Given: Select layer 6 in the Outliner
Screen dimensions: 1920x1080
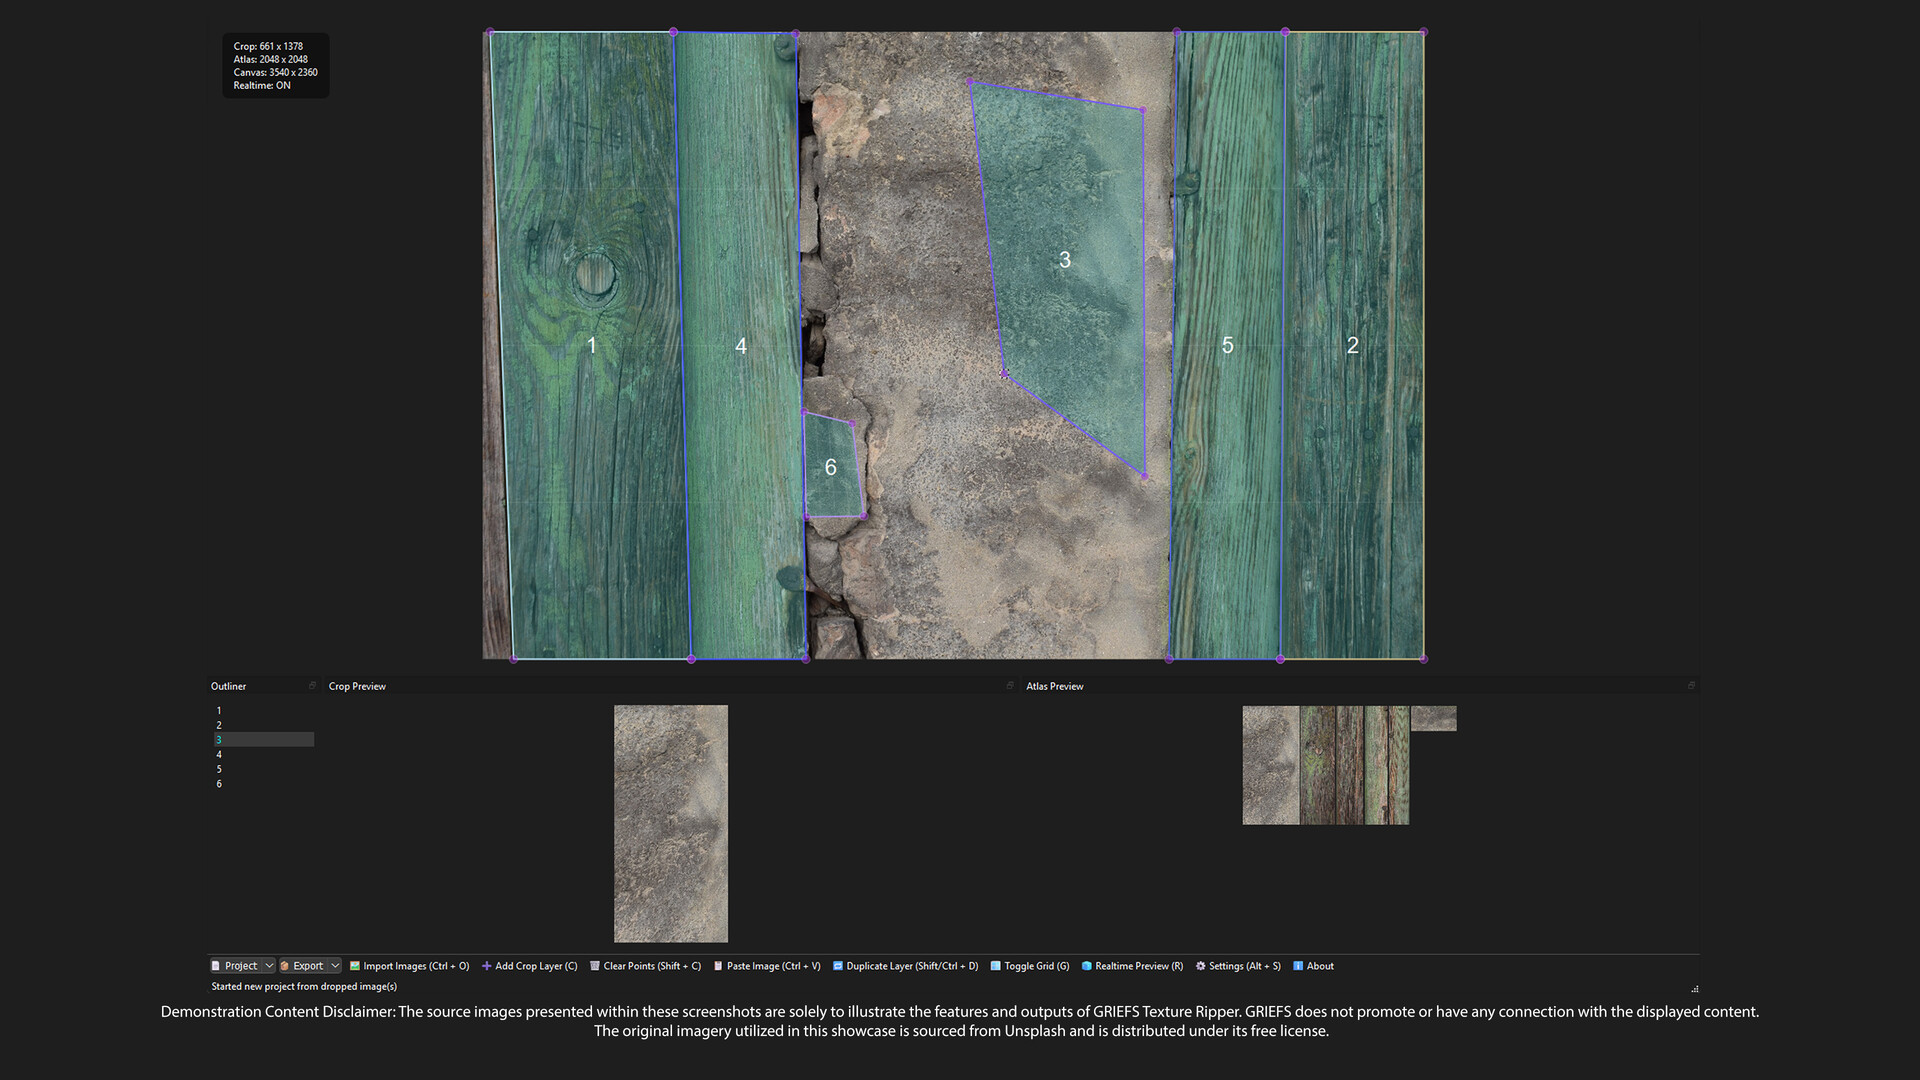Looking at the screenshot, I should (219, 784).
